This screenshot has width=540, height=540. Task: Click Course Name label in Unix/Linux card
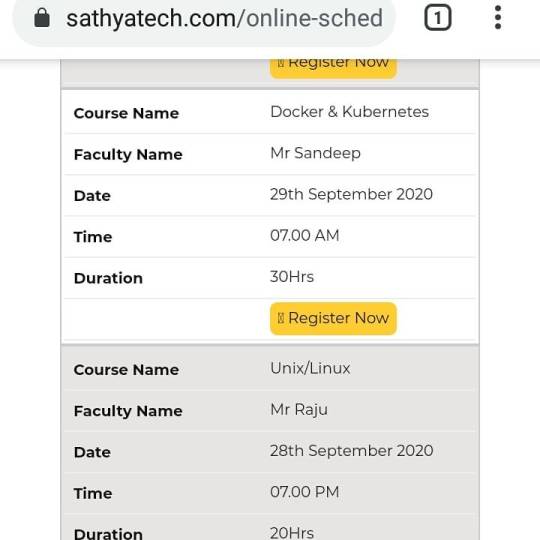click(126, 370)
